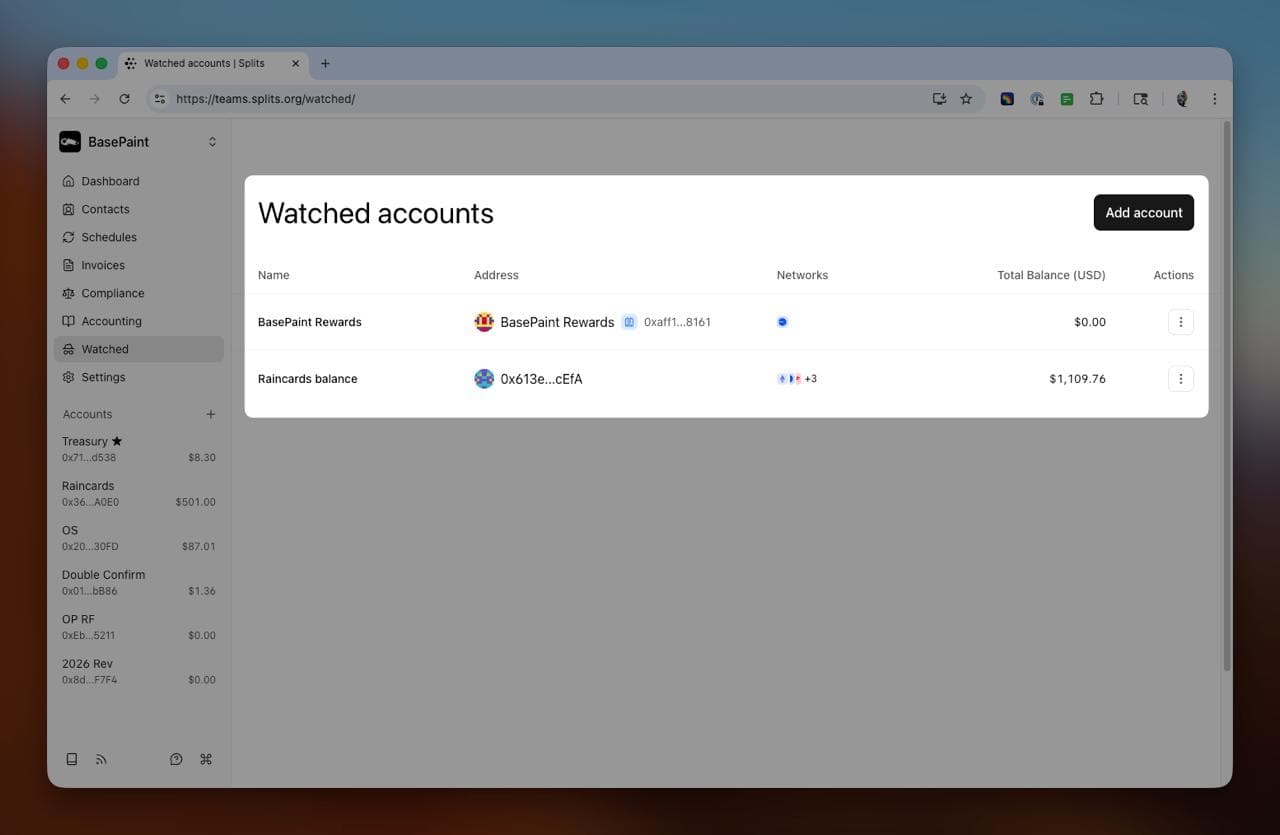
Task: Click the feed icon in sidebar footer
Action: coord(101,759)
